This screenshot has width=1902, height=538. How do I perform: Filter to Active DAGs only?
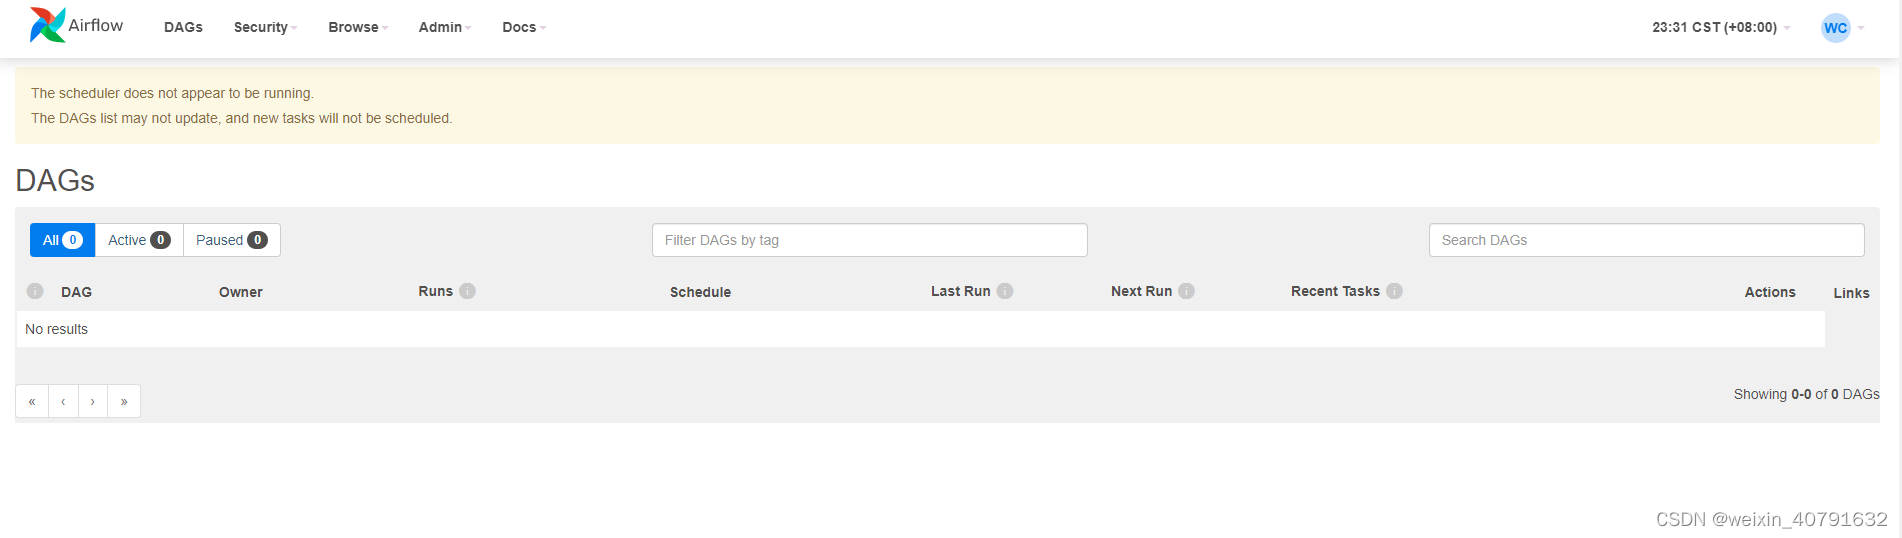(x=139, y=240)
